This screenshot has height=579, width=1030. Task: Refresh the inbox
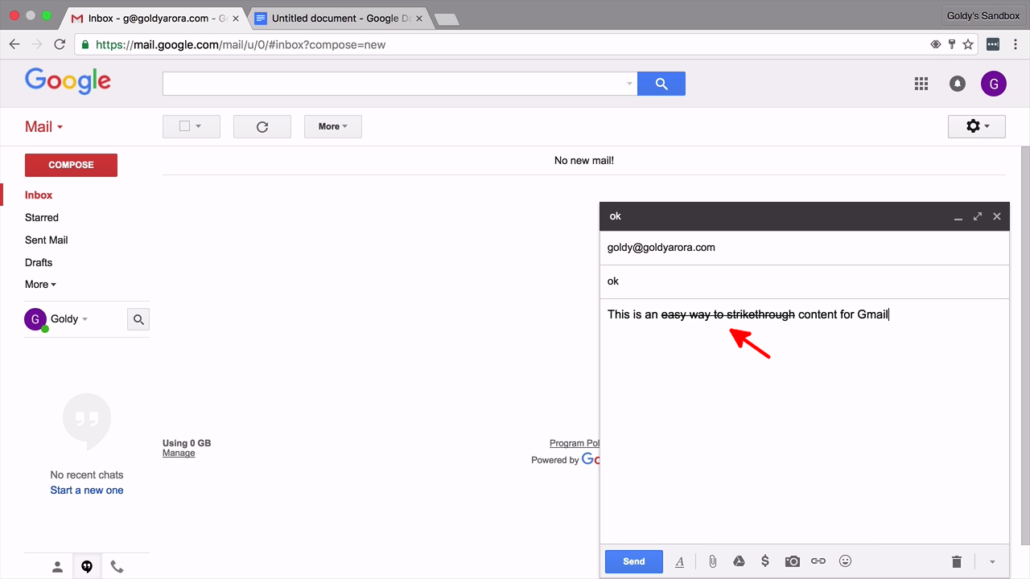pyautogui.click(x=262, y=126)
